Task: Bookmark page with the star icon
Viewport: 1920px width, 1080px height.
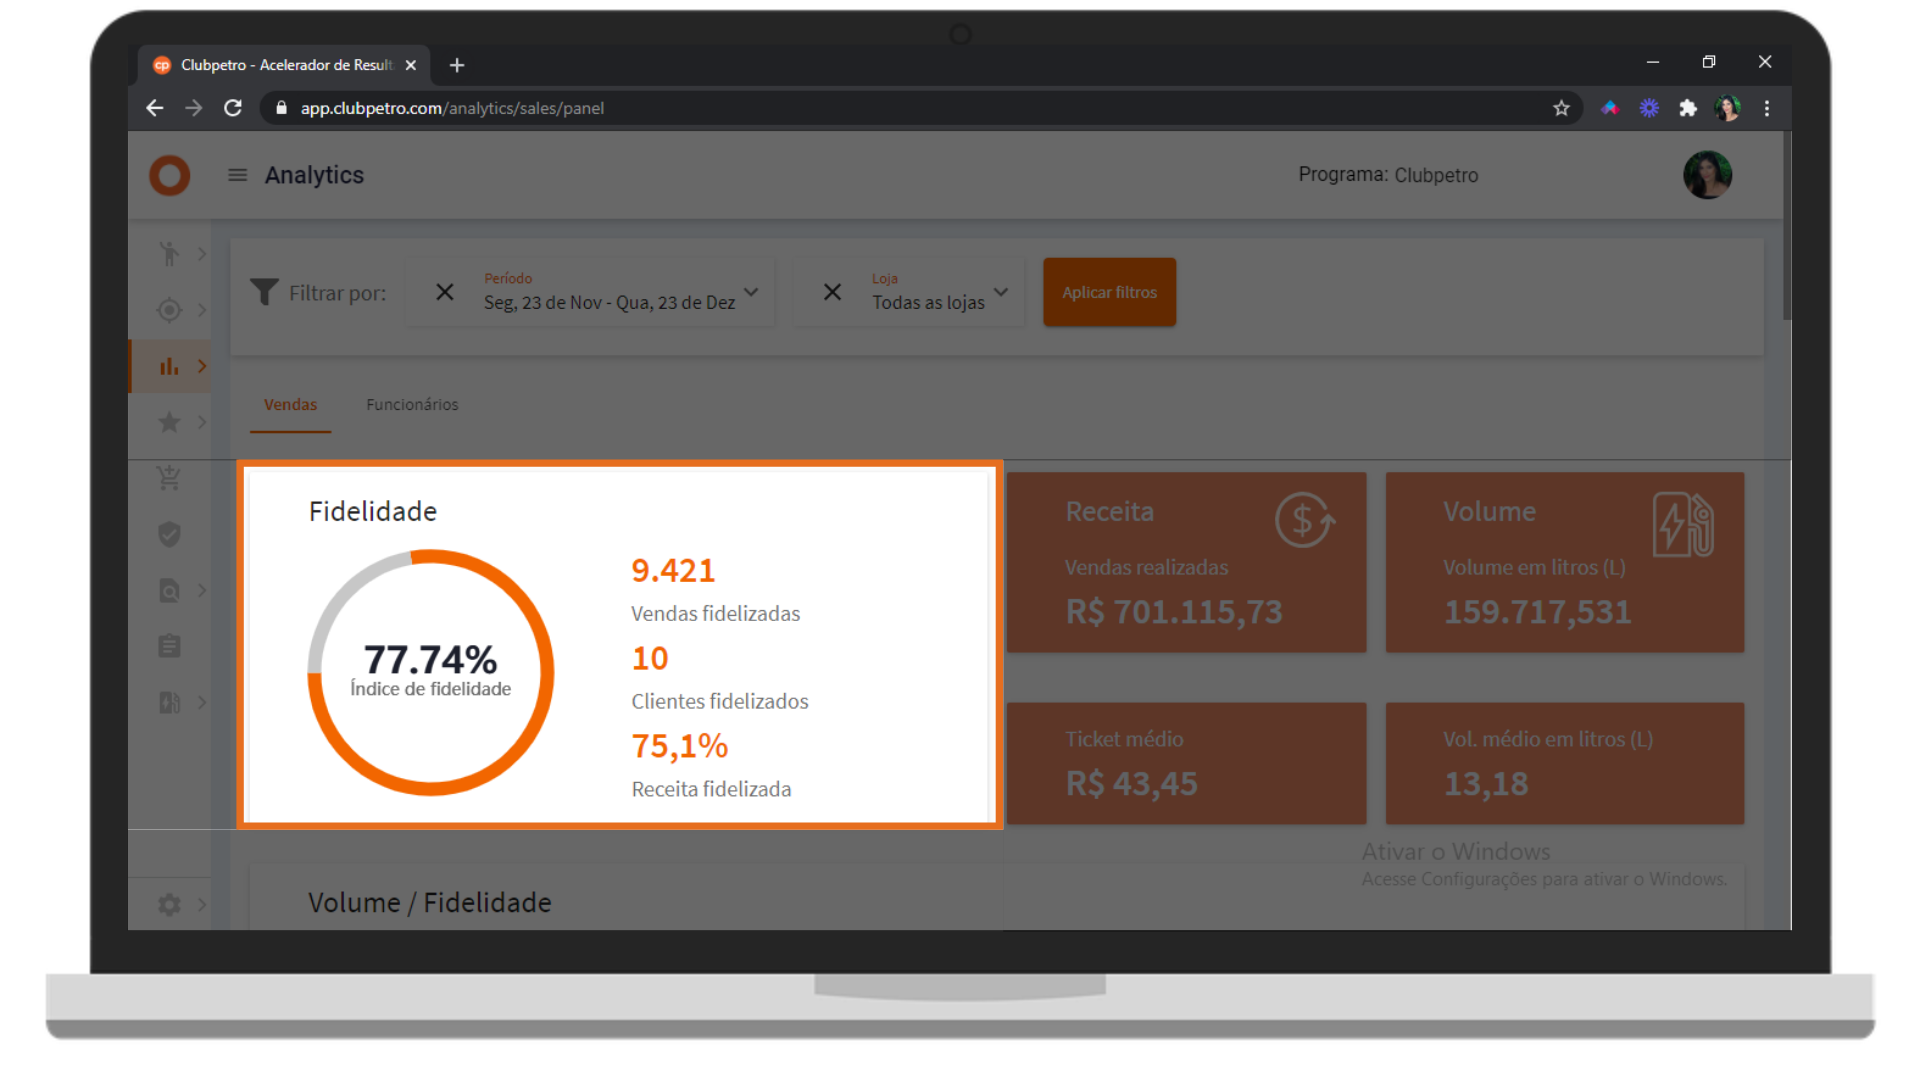Action: click(1561, 108)
